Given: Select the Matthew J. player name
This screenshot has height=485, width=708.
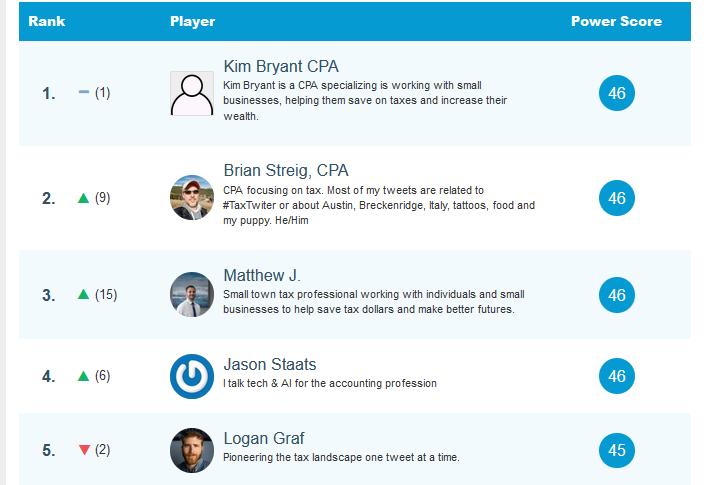Looking at the screenshot, I should pos(262,276).
